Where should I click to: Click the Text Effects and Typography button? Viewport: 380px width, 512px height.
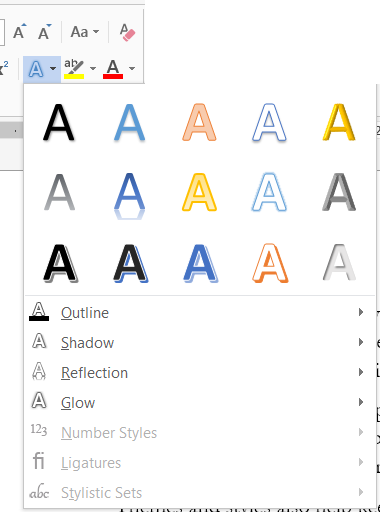[42, 69]
